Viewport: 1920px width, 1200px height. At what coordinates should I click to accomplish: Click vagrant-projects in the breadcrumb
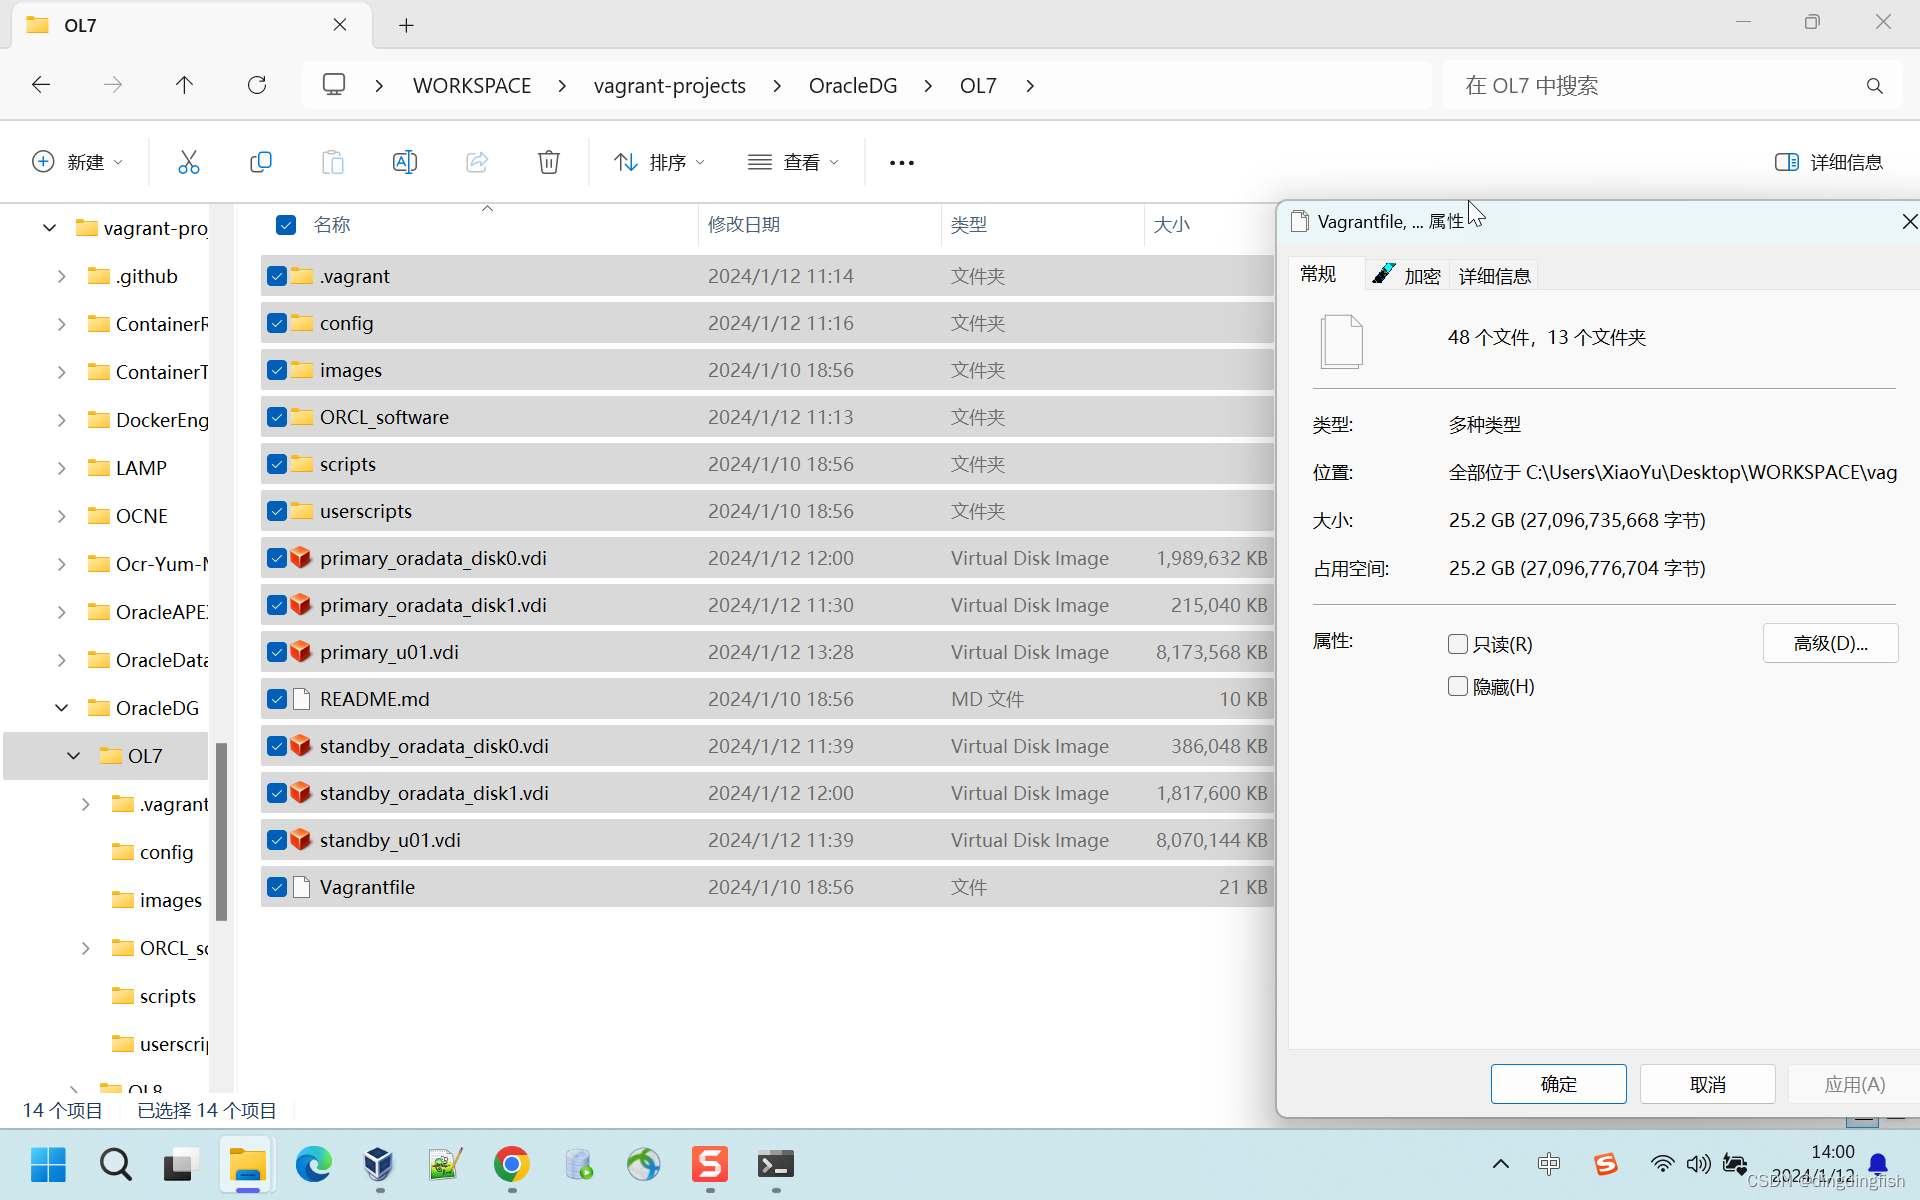(x=669, y=86)
